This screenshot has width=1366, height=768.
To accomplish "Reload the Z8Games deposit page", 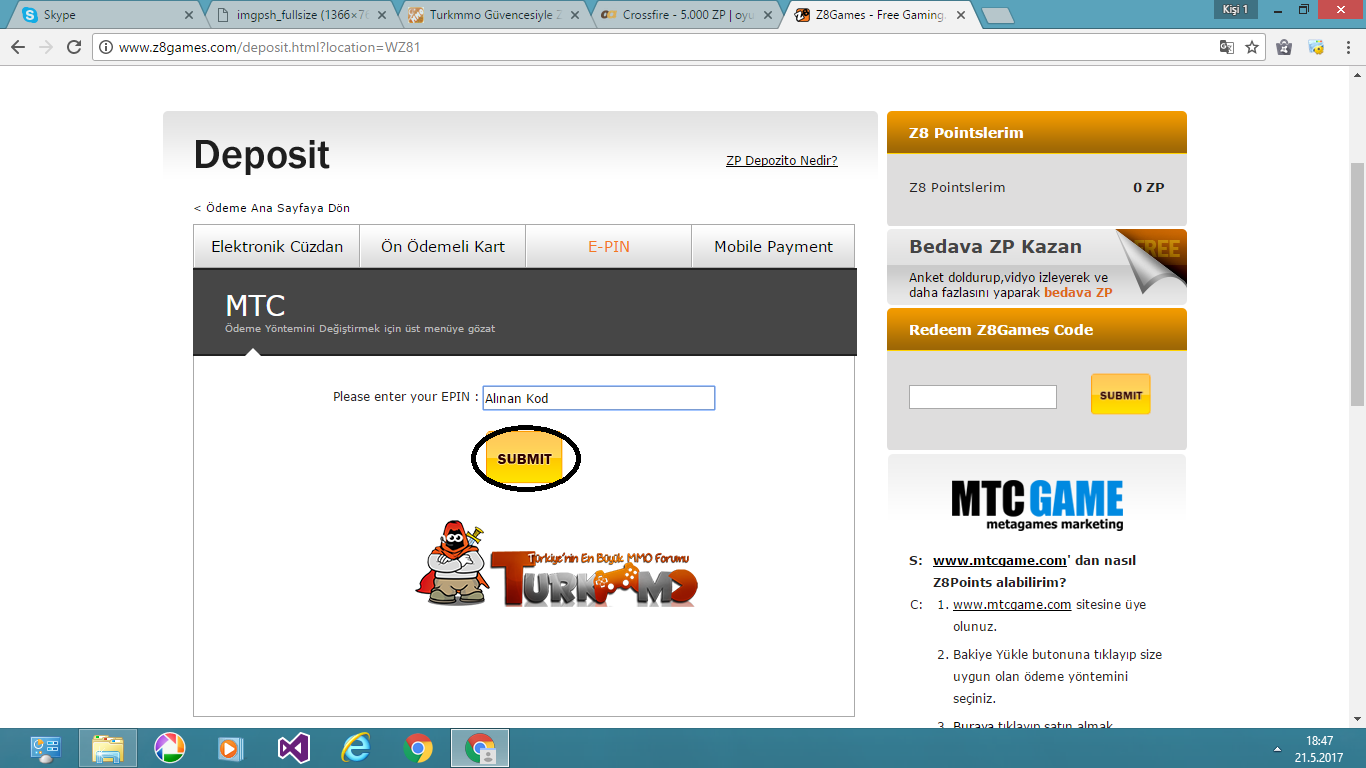I will point(74,47).
